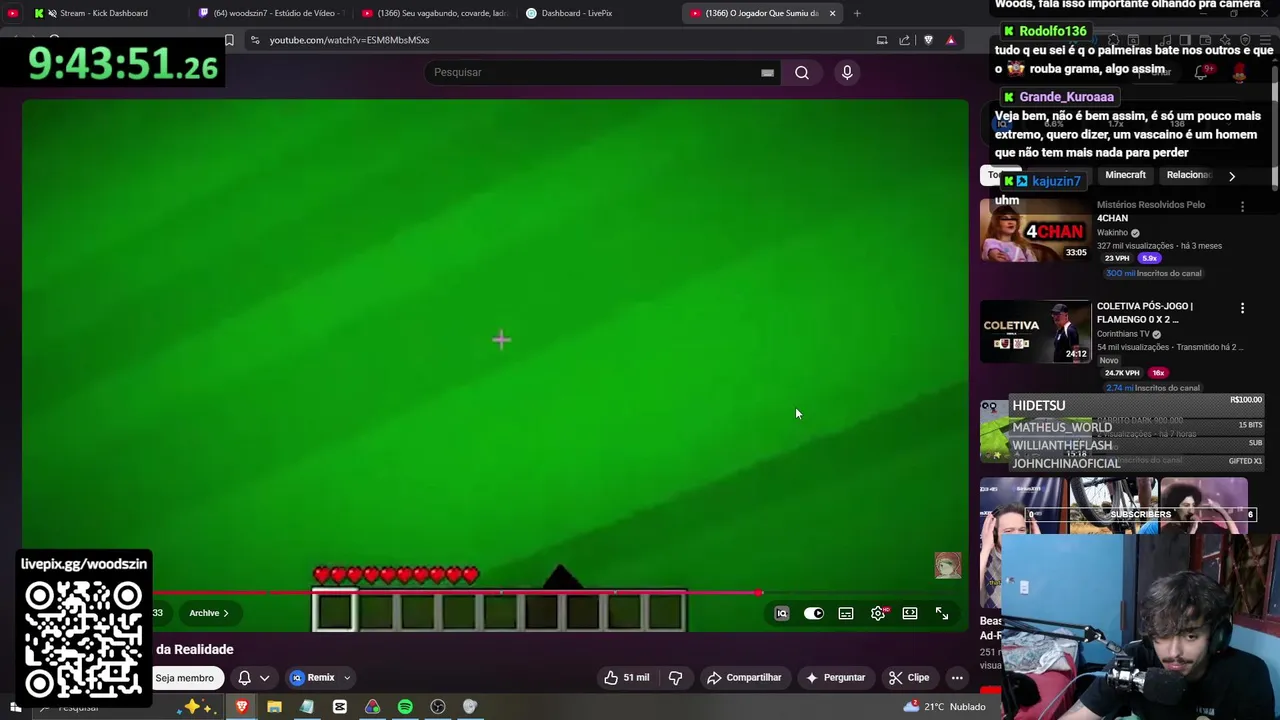Viewport: 1280px width, 720px height.
Task: Select the Relacionados filter chip
Action: click(1190, 175)
